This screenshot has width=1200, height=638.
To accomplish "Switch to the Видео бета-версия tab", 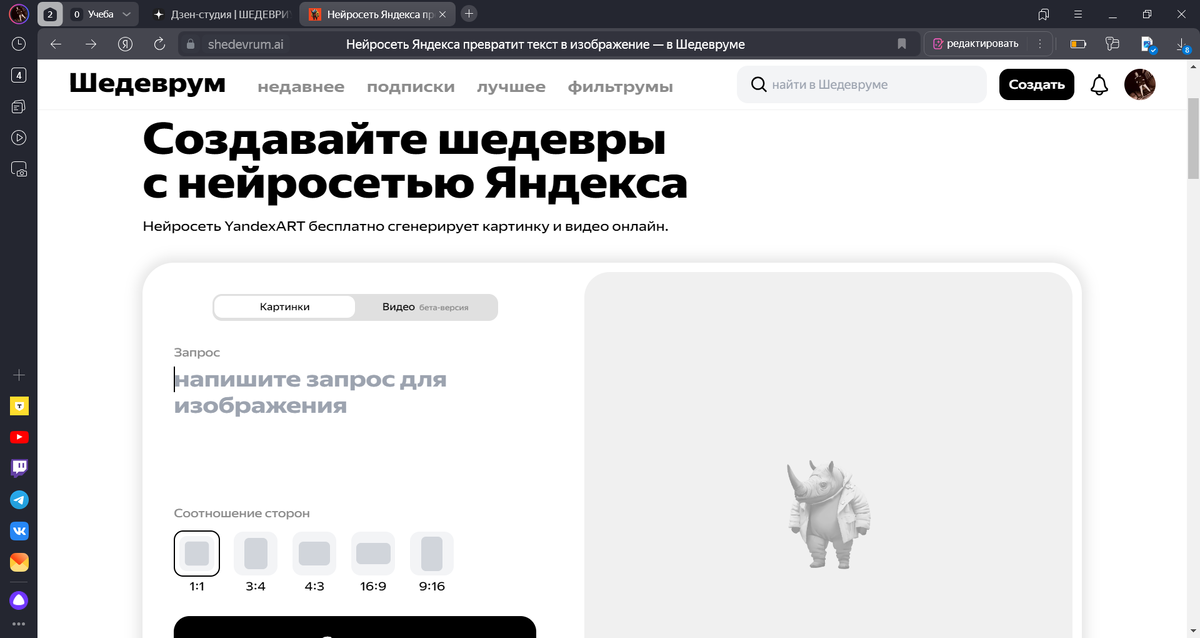I will (x=425, y=307).
